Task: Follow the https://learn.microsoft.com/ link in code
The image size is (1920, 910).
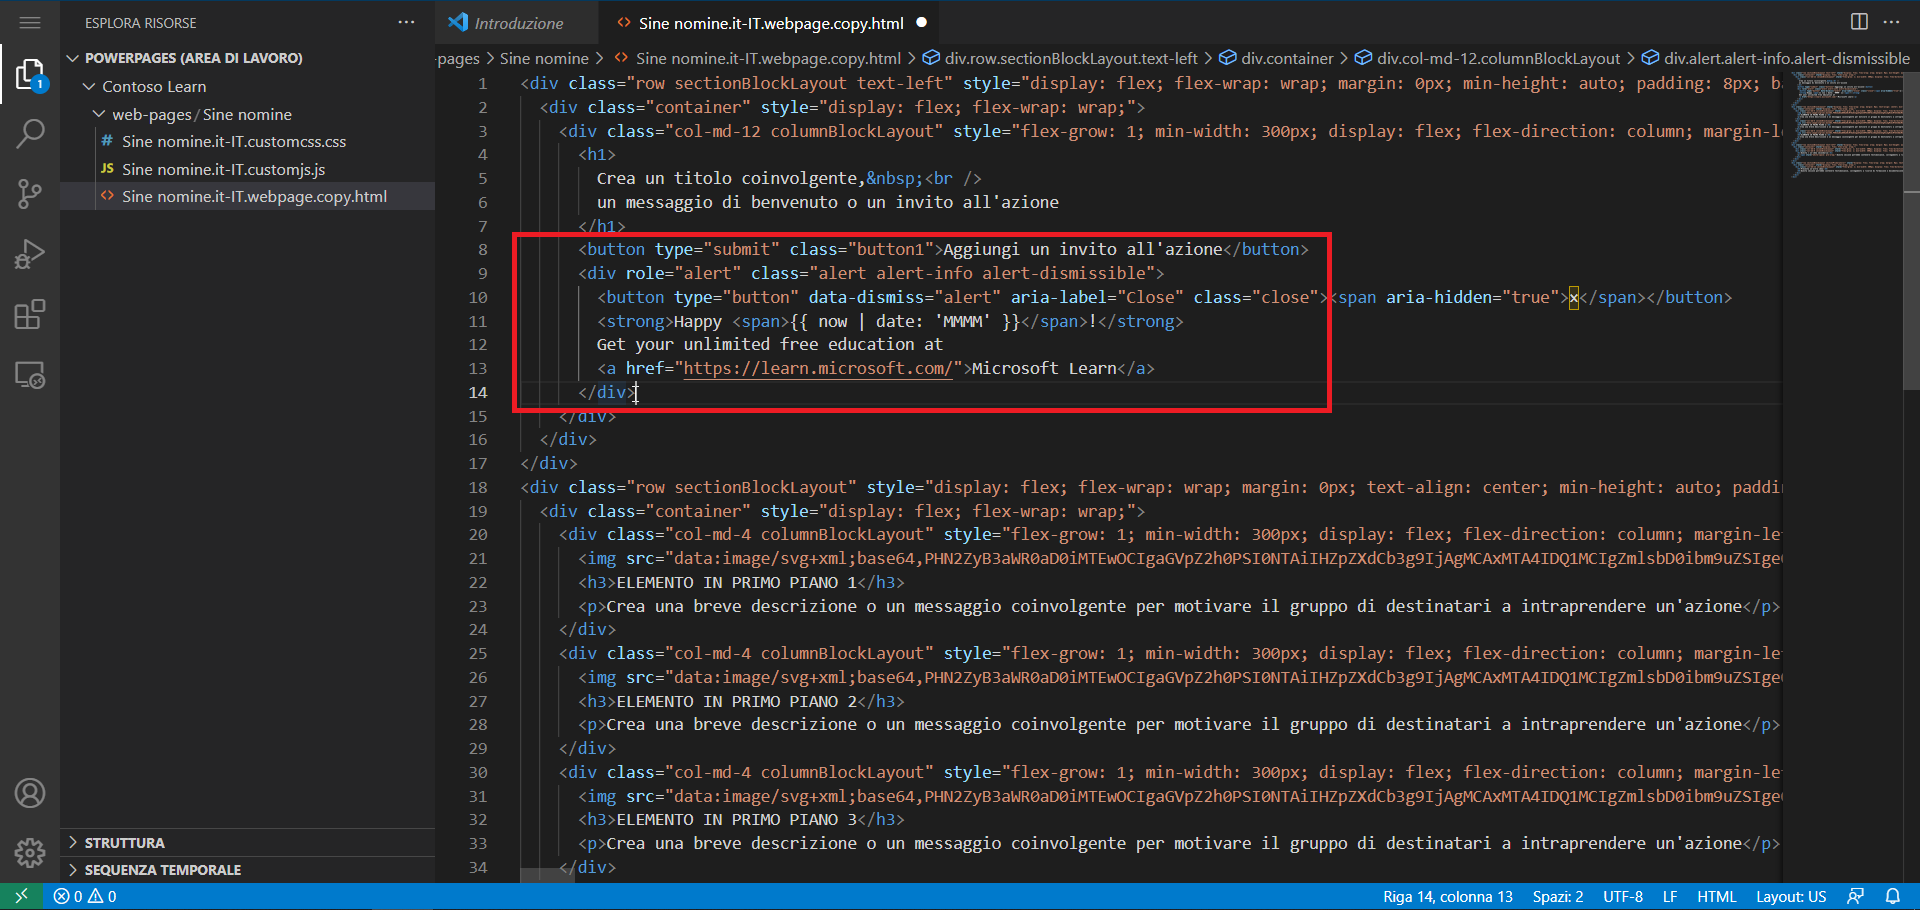Action: [818, 369]
